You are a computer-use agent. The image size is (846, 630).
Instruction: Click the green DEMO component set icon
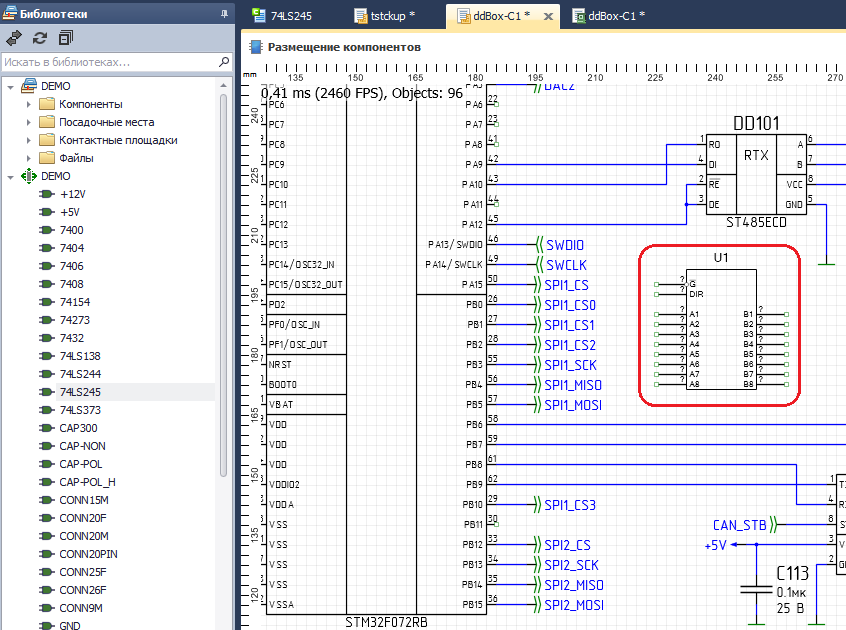(x=29, y=176)
